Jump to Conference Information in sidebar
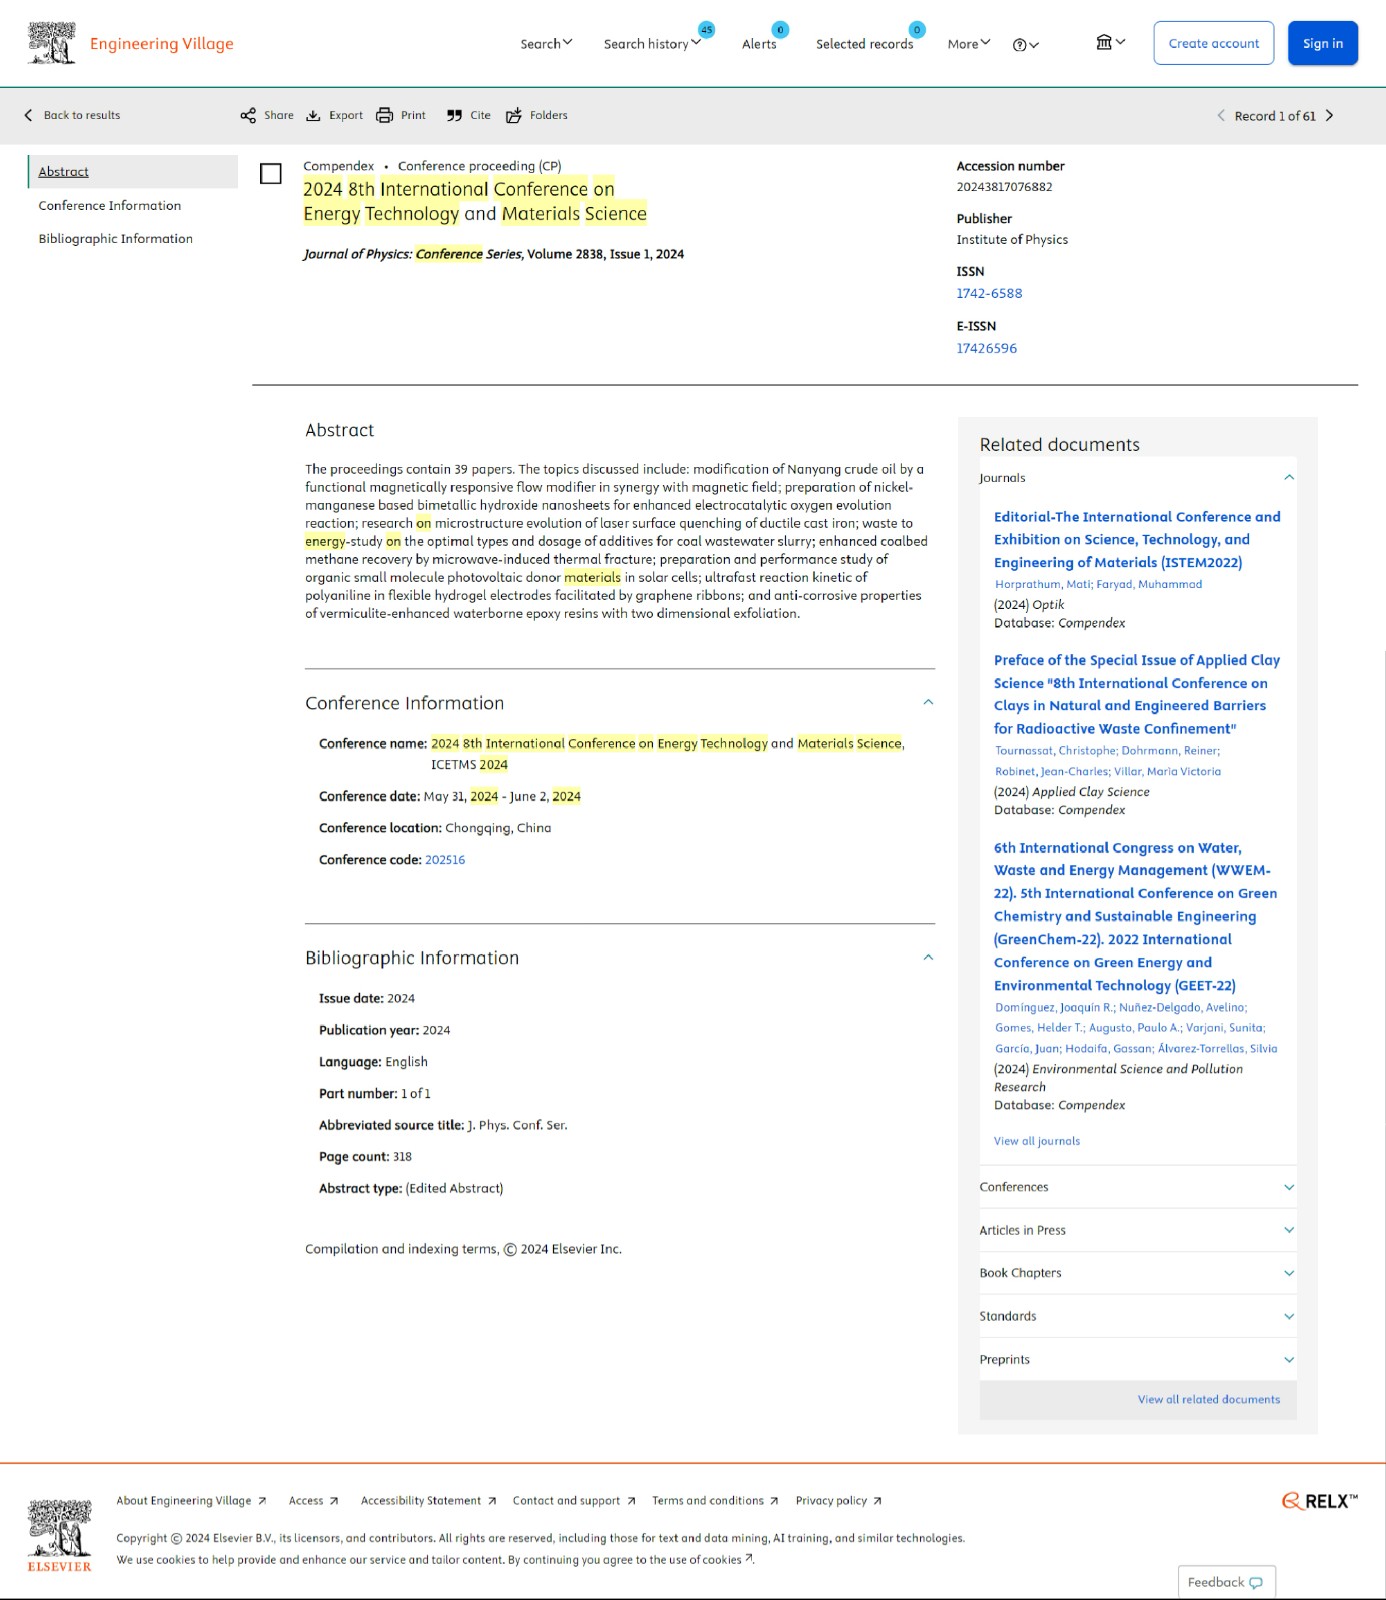Screen dimensions: 1386x1600 coord(110,205)
